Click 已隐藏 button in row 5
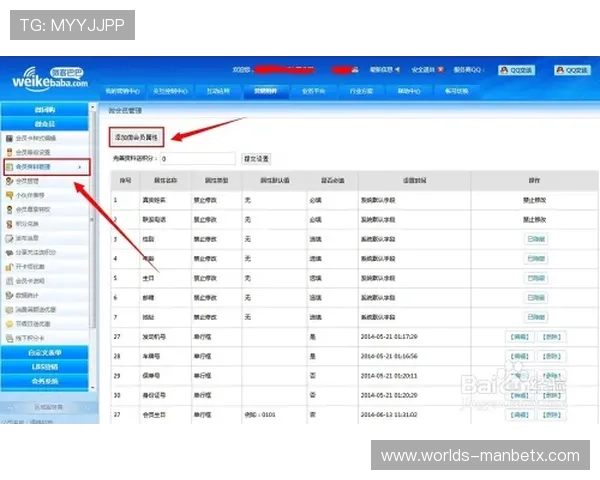The height and width of the screenshot is (480, 600). [x=536, y=278]
